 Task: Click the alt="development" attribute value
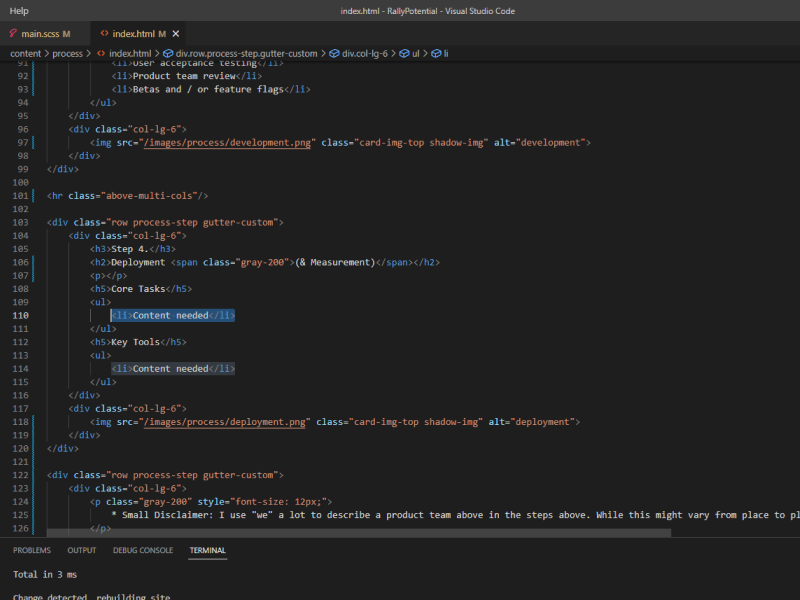(x=551, y=142)
